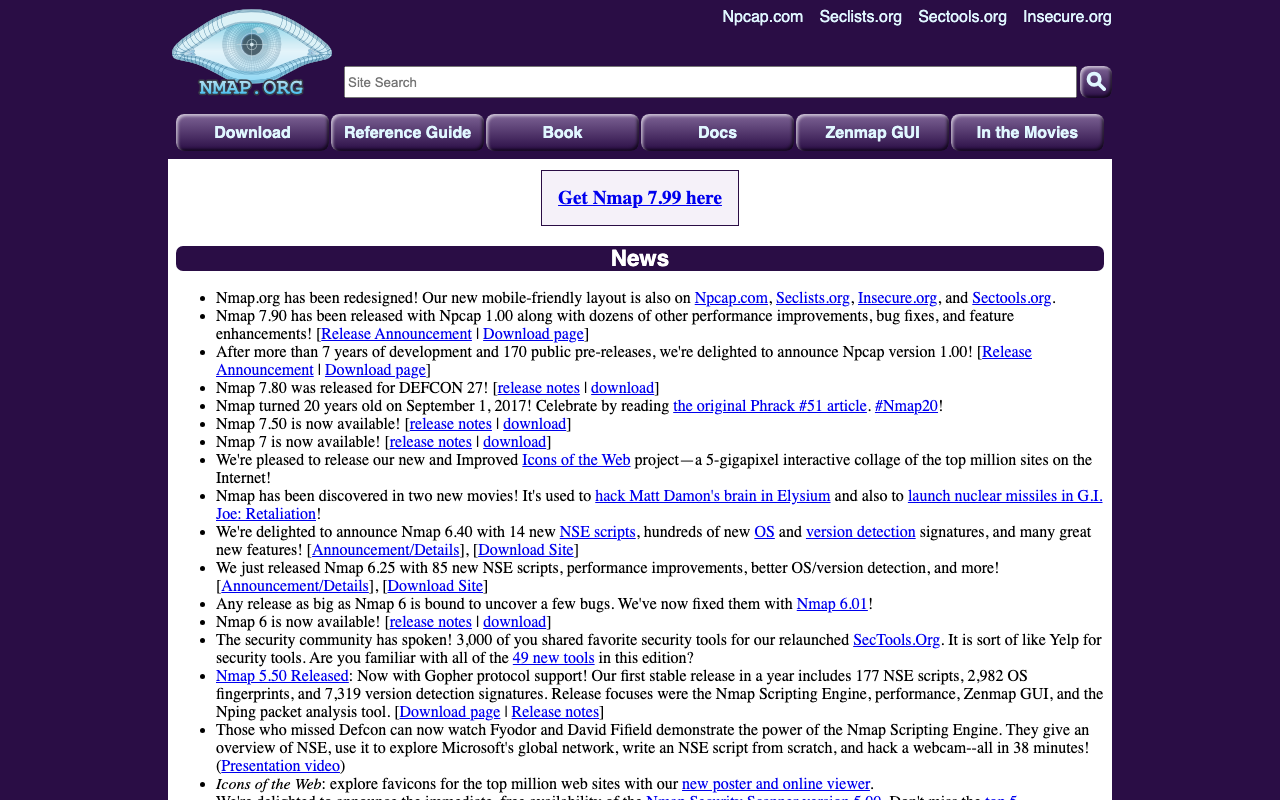This screenshot has height=800, width=1280.
Task: Open launch nuclear missiles in G.I. Joe link
Action: [1005, 496]
